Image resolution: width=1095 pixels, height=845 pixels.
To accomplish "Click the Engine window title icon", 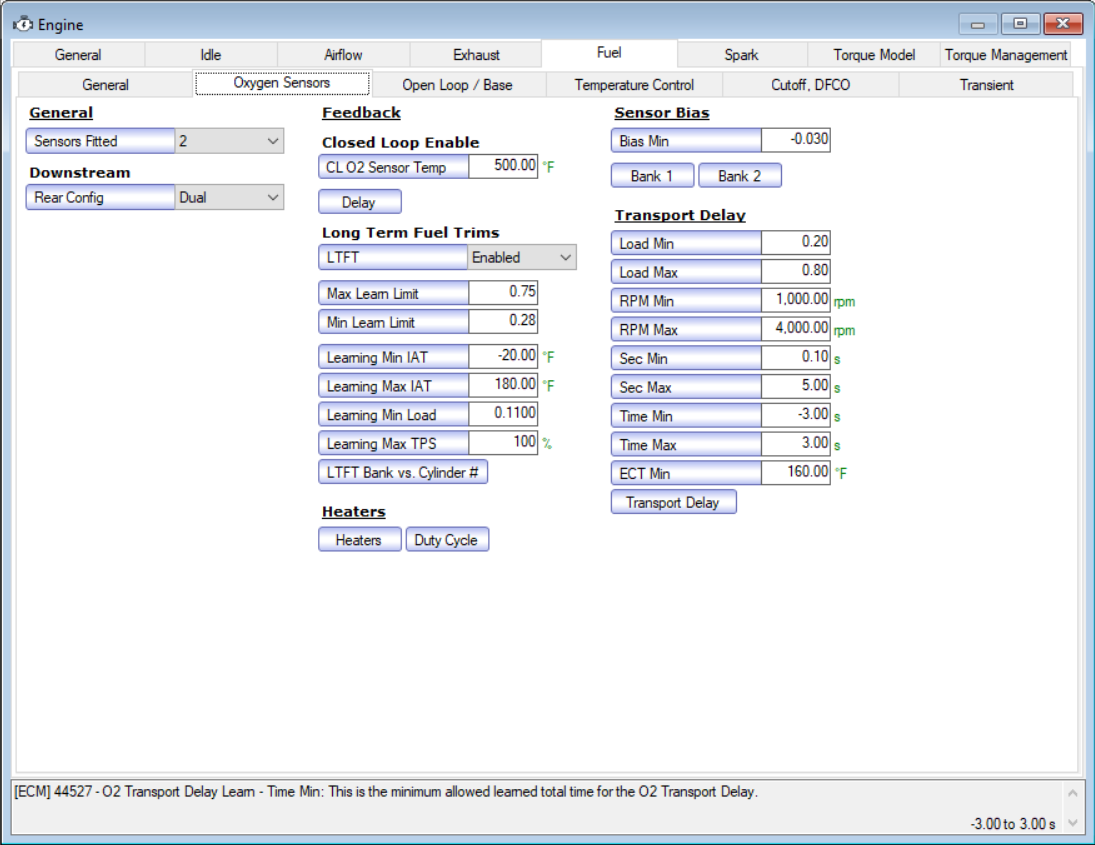I will pos(22,24).
